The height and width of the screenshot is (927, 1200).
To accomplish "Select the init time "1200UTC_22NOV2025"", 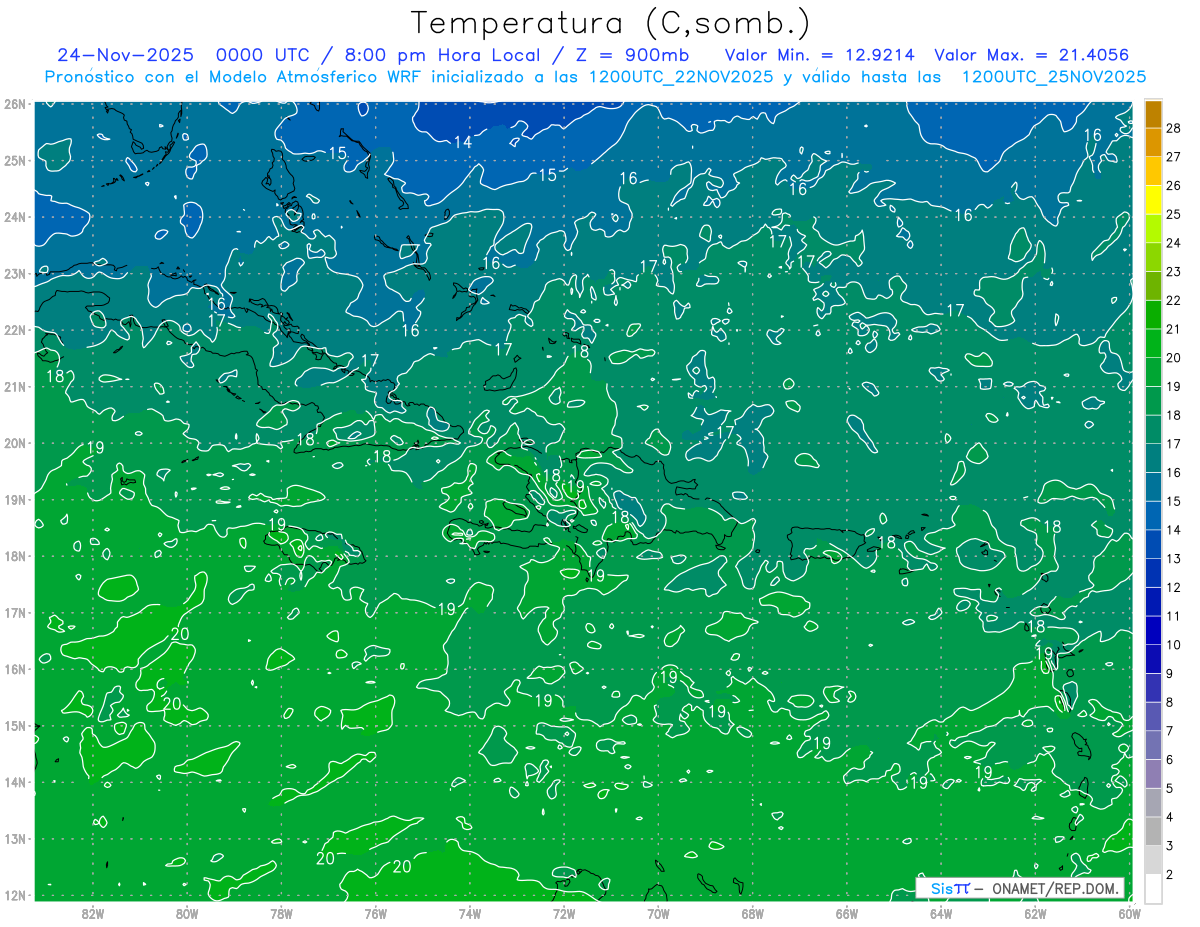I will click(683, 77).
